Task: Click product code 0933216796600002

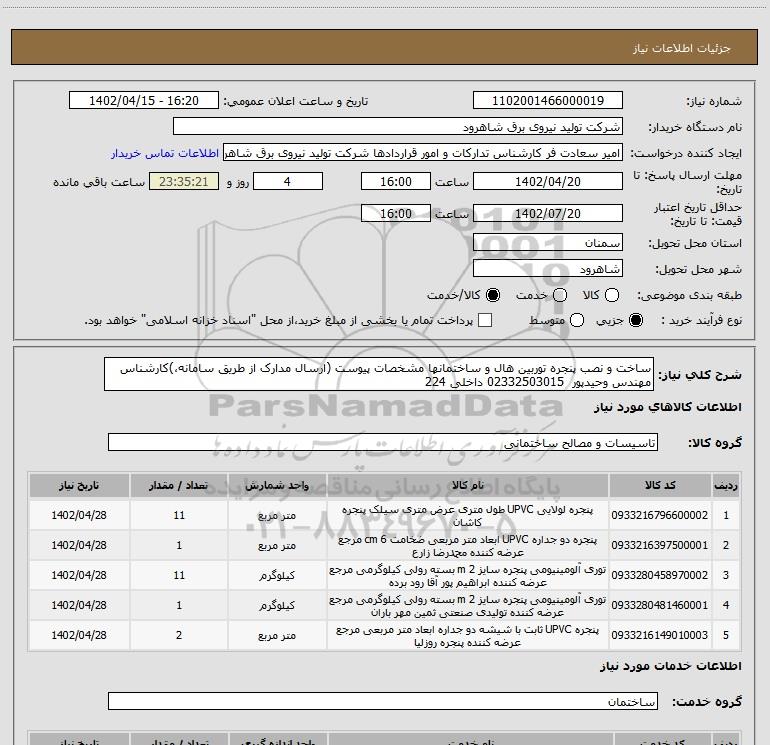Action: (x=660, y=515)
